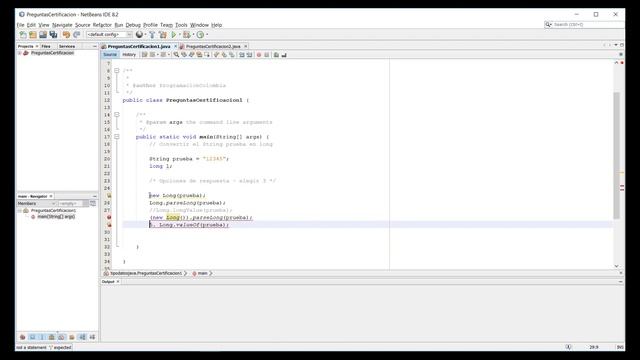Viewport: 640px width, 360px height.
Task: Switch to the Services panel tab
Action: 67,47
